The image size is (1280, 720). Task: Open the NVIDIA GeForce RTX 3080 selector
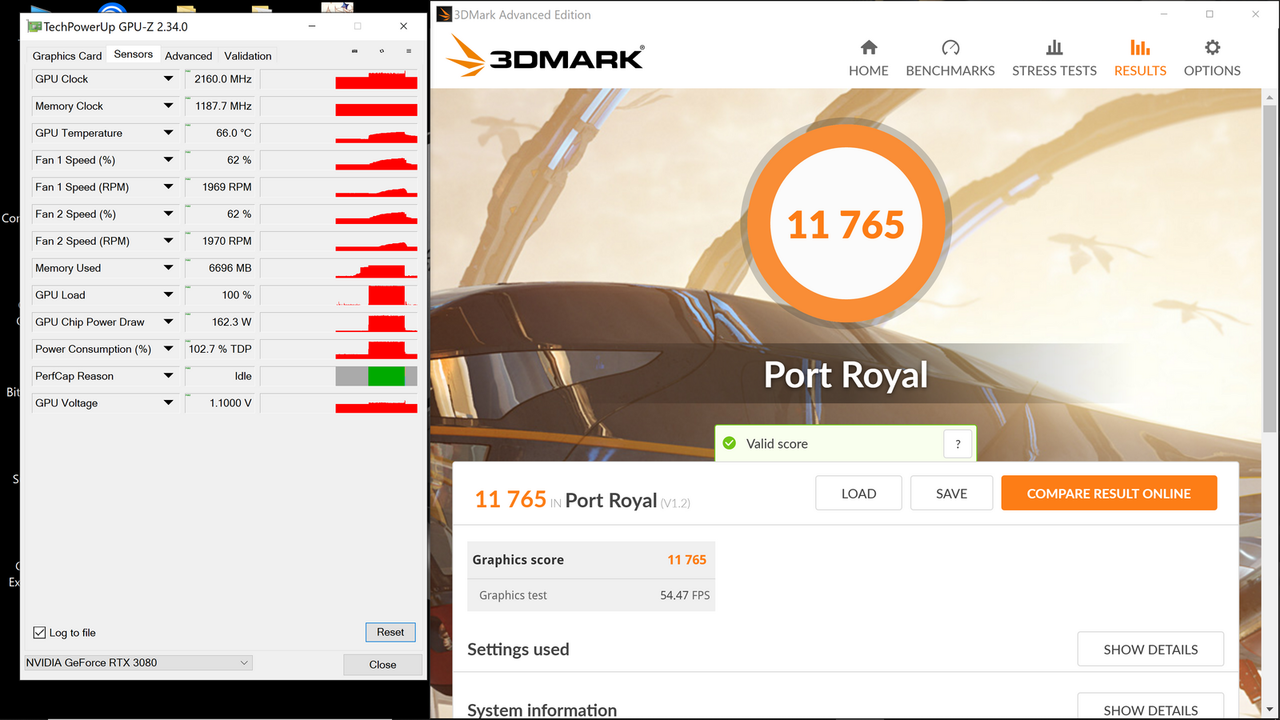tap(138, 663)
